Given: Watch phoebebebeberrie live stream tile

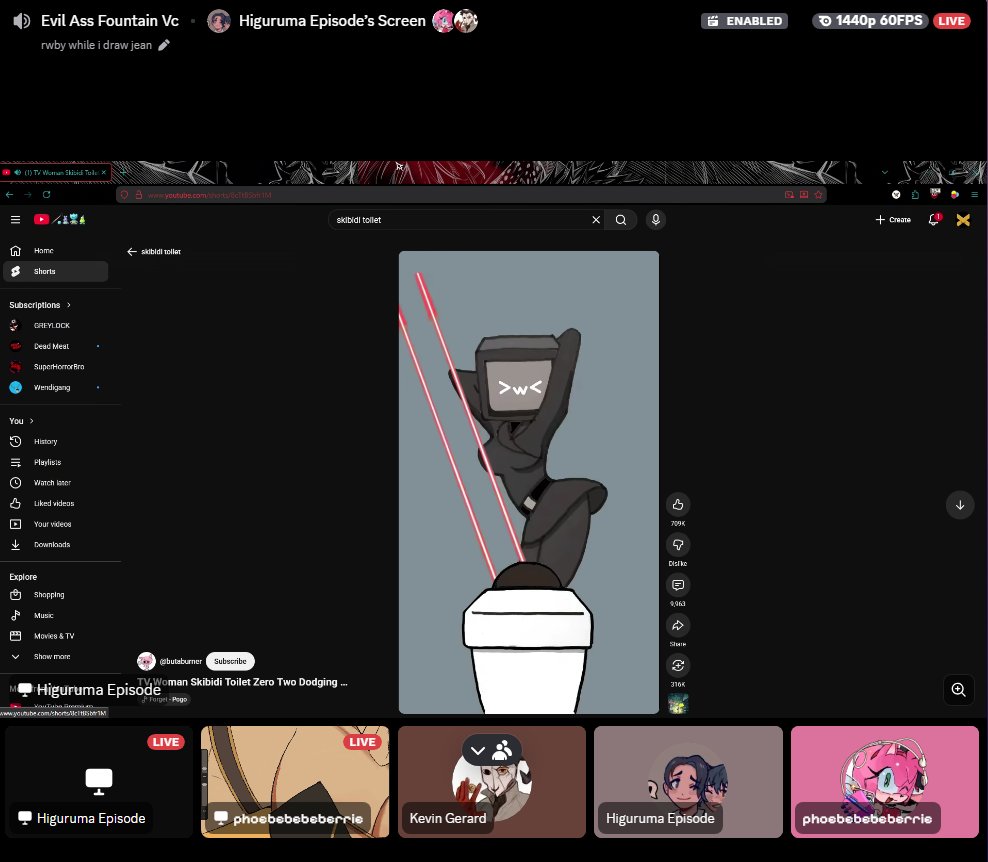Looking at the screenshot, I should (x=295, y=782).
